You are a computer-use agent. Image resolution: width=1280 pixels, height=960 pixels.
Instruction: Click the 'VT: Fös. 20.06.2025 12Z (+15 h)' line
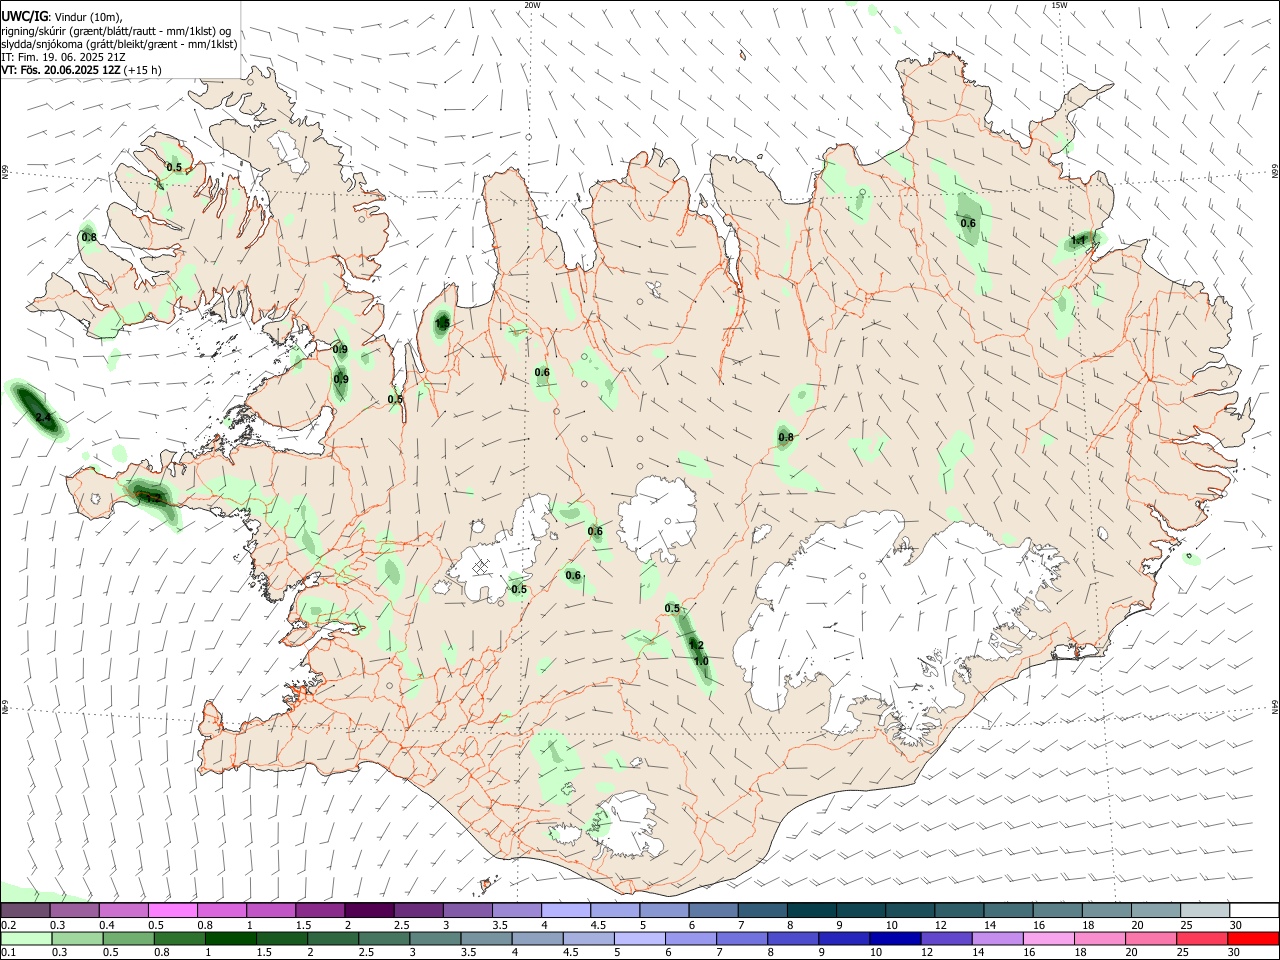(81, 70)
